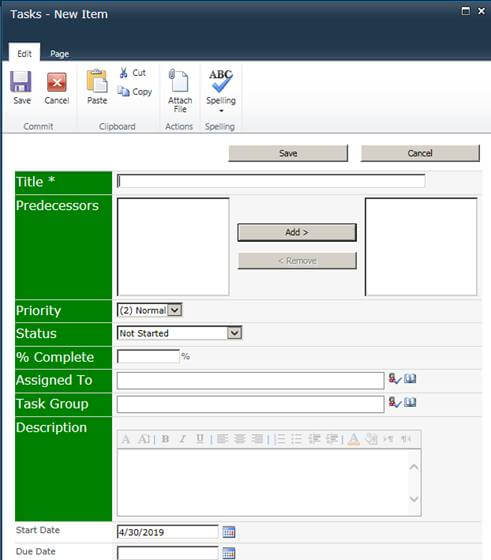Screen dimensions: 491x560
Task: Toggle Bold in Description toolbar
Action: click(165, 439)
